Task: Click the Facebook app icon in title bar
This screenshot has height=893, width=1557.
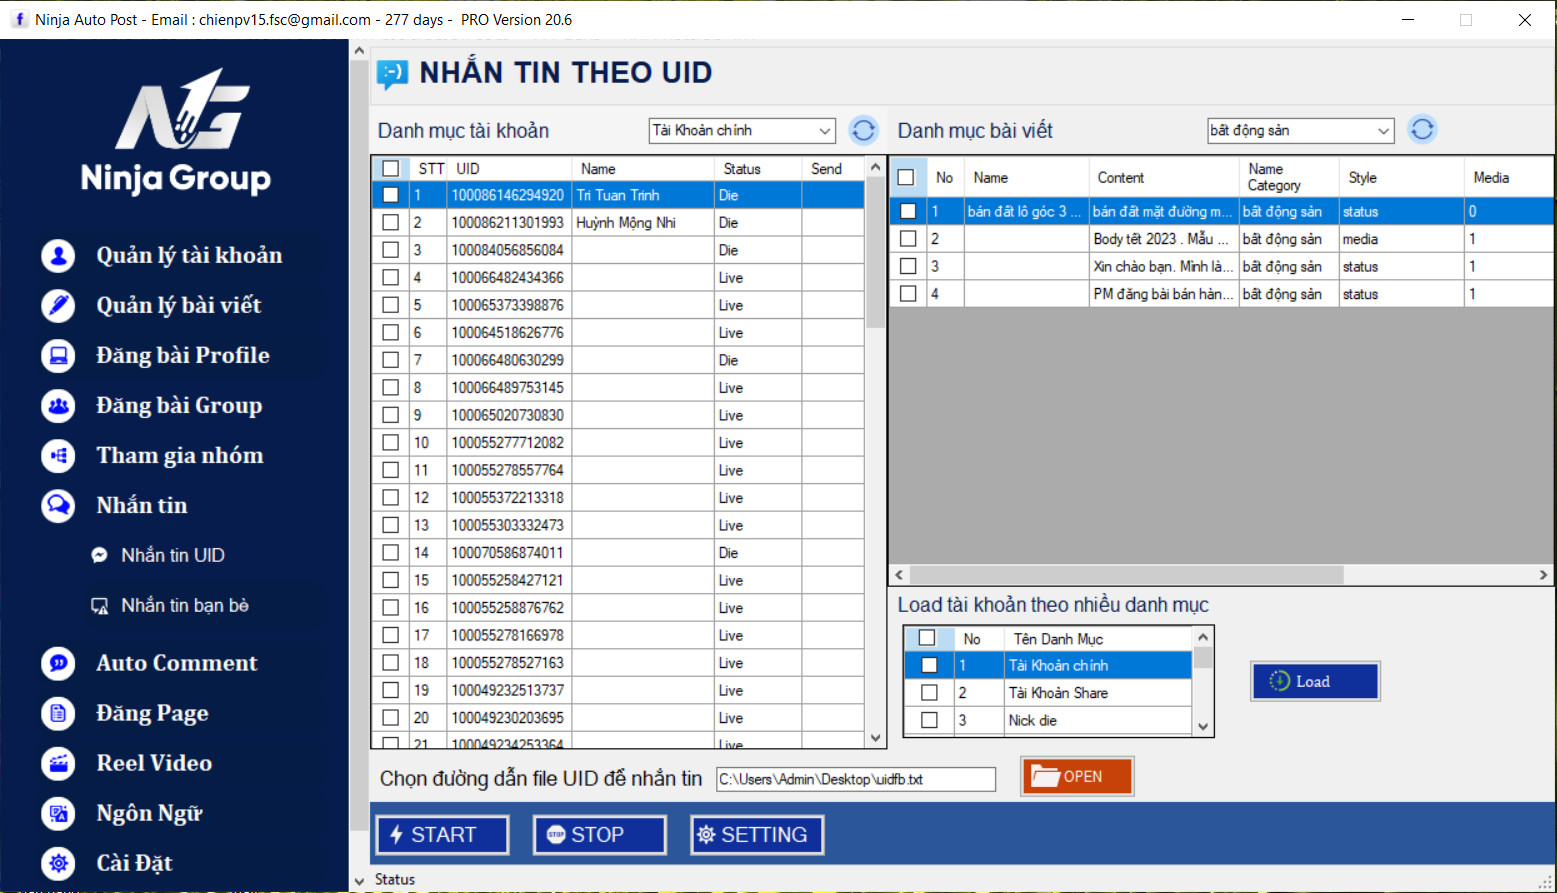Action: pos(19,19)
